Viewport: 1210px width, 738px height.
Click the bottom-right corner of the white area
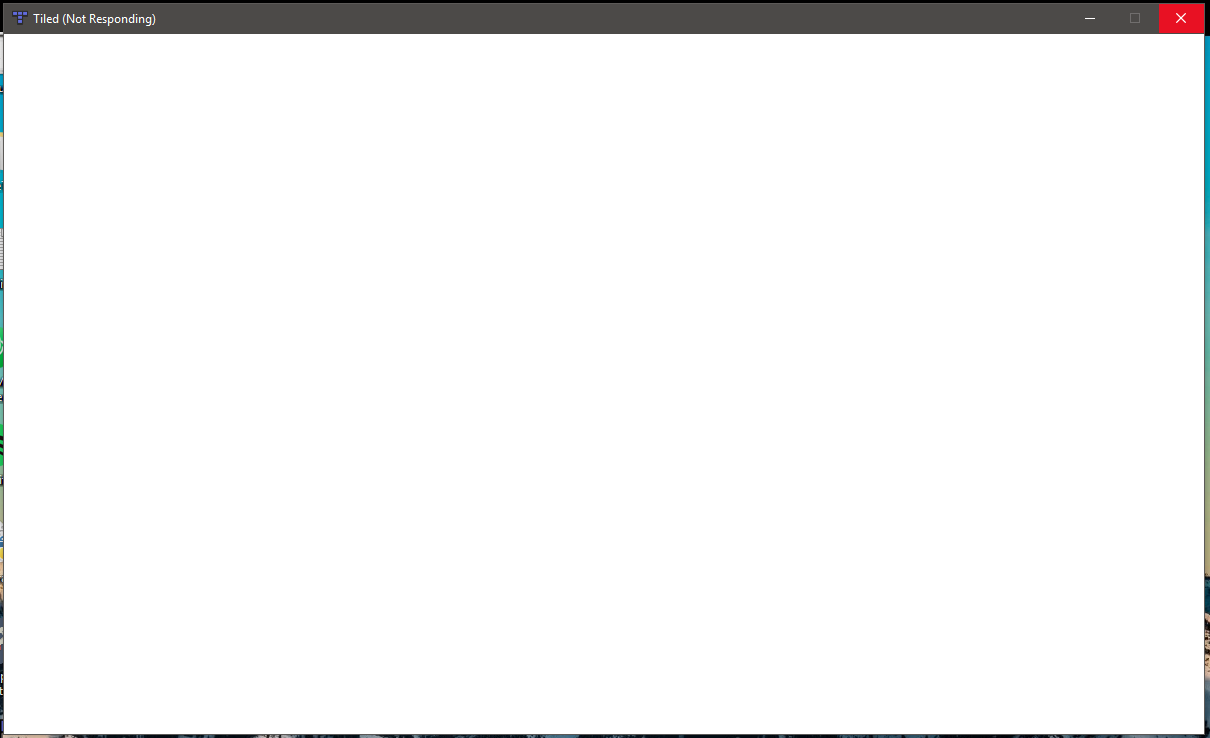pyautogui.click(x=1194, y=724)
